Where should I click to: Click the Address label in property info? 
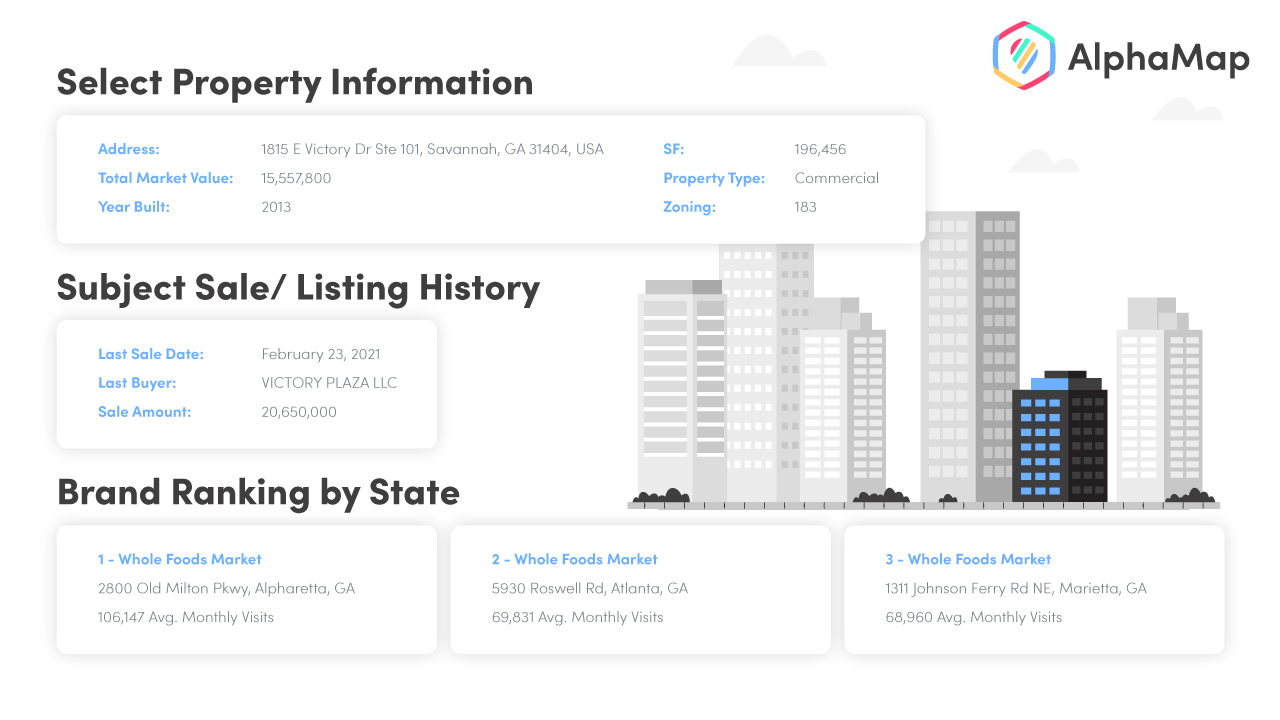tap(128, 149)
